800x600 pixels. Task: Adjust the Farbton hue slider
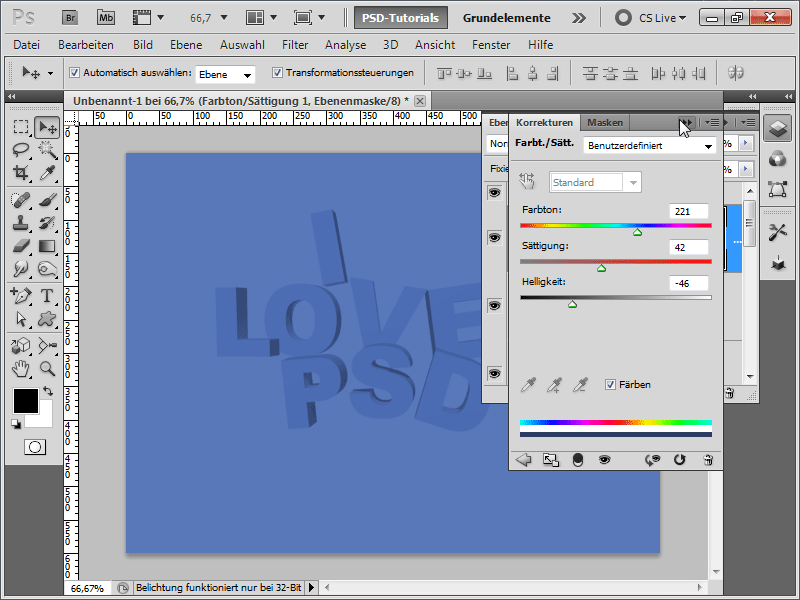[637, 232]
